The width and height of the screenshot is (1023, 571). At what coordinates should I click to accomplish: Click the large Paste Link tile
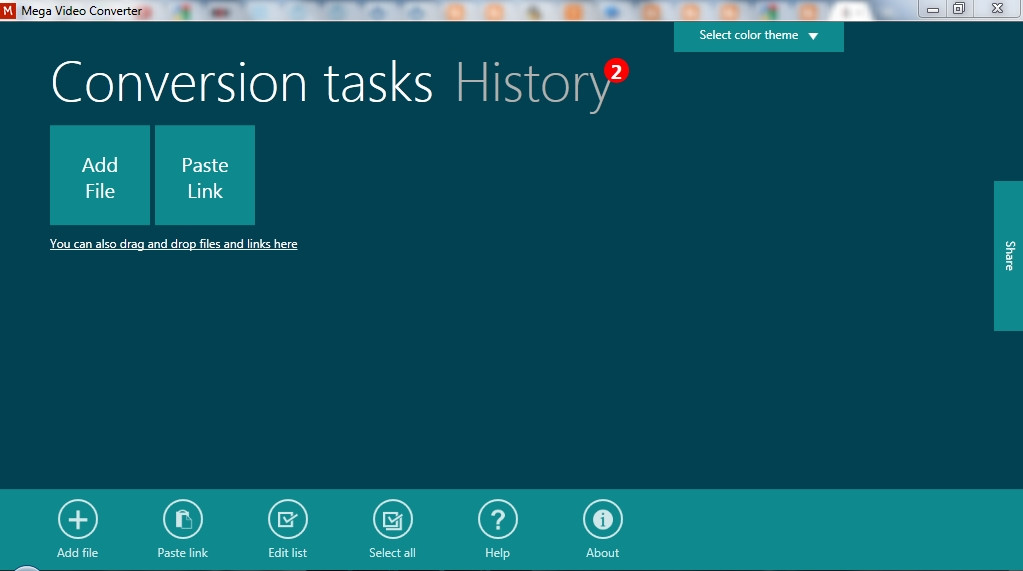[x=205, y=175]
